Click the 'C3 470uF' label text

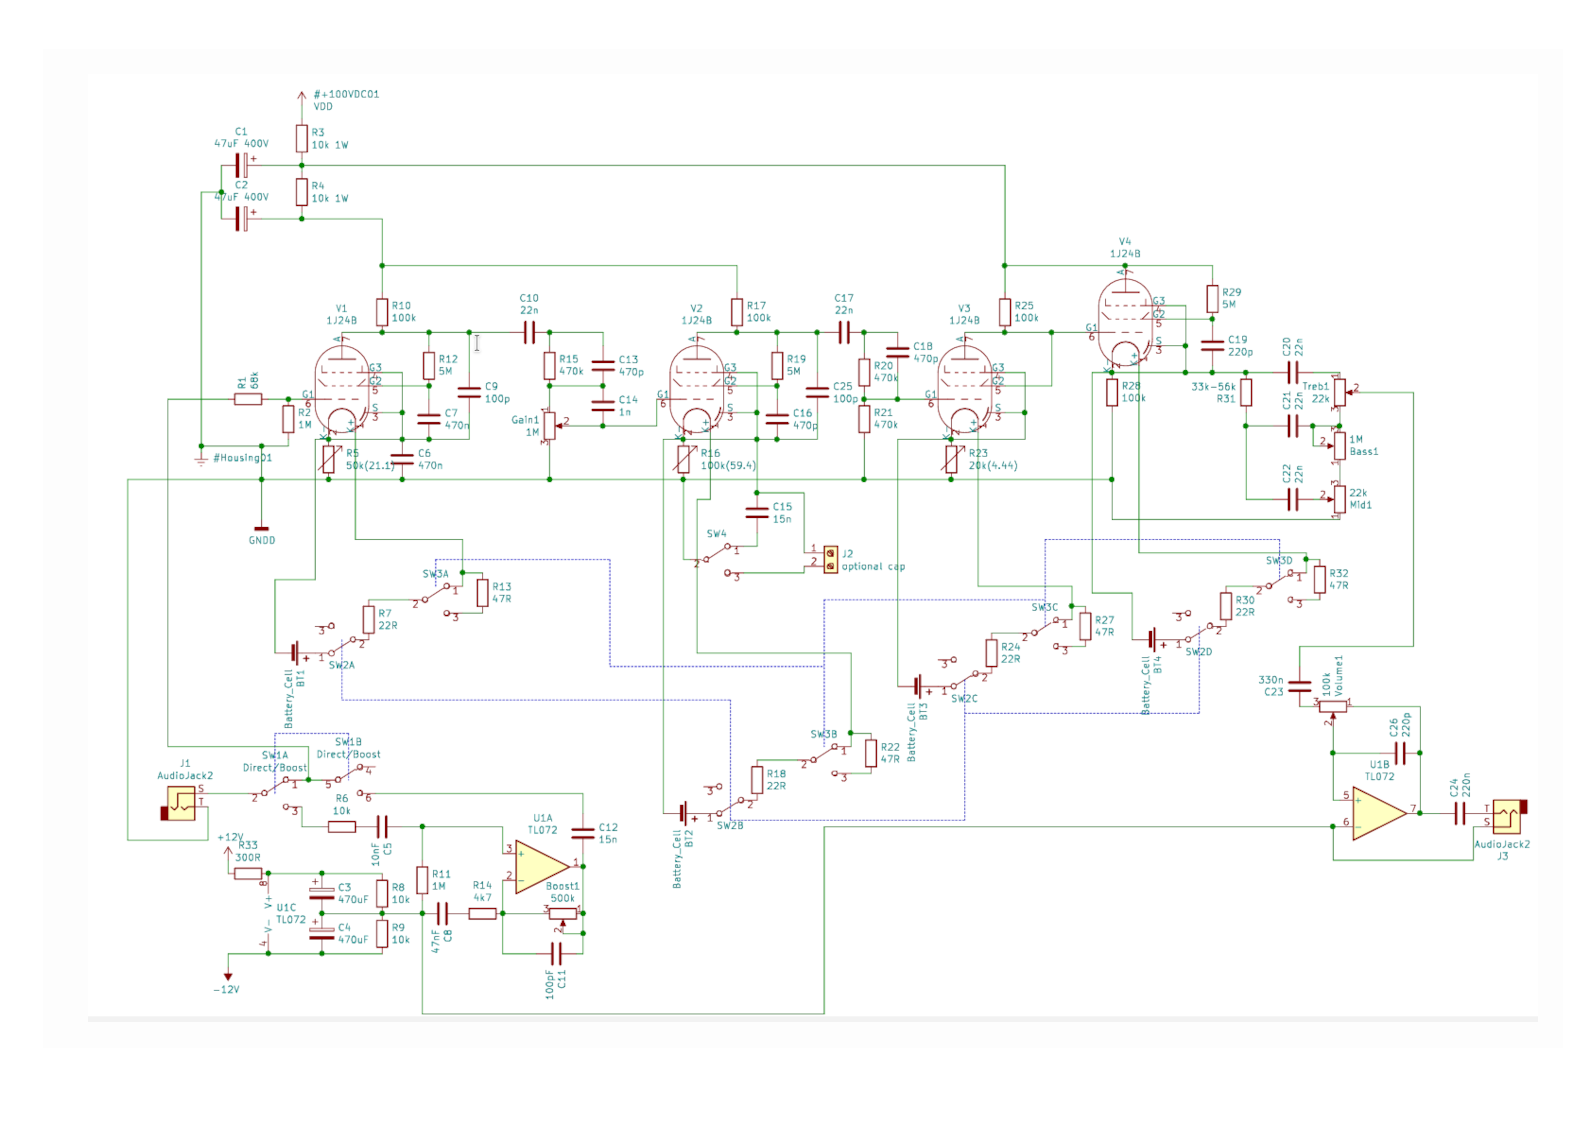[x=353, y=893]
